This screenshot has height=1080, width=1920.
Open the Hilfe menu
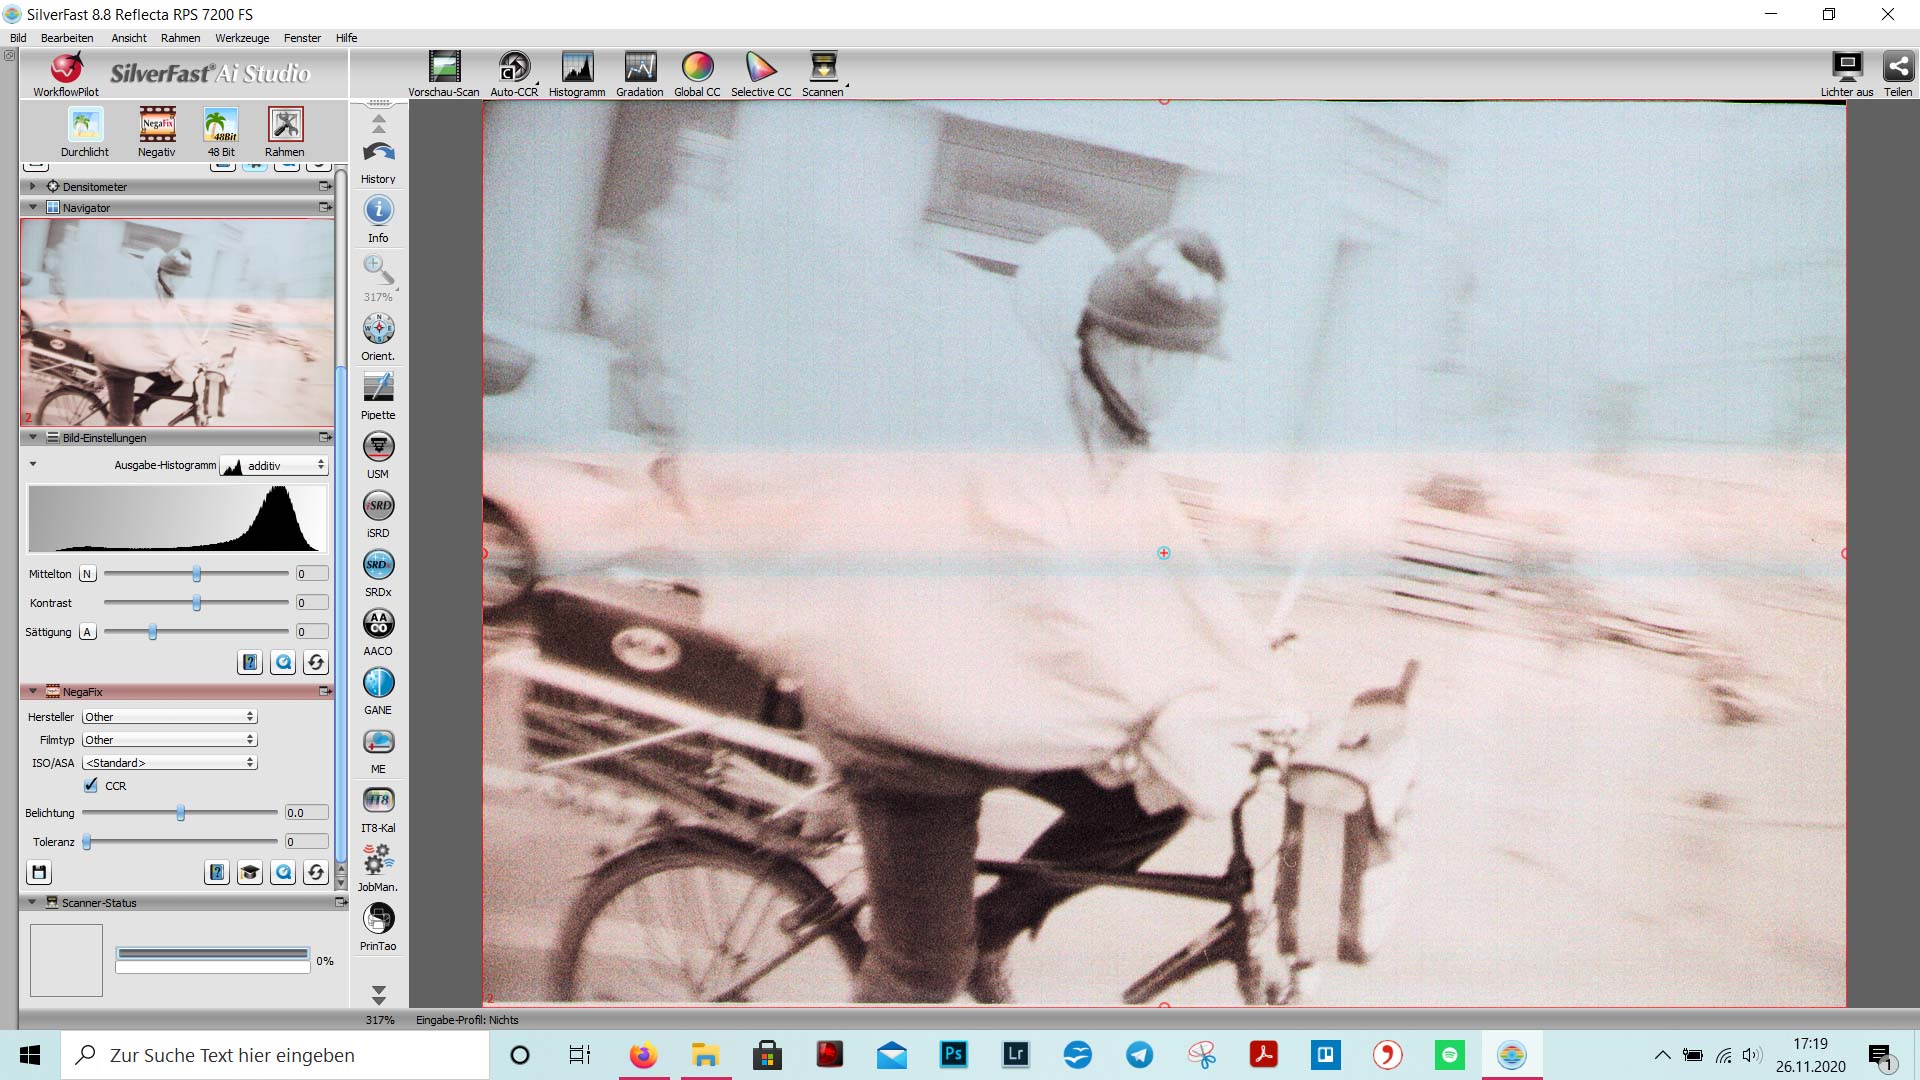point(347,38)
